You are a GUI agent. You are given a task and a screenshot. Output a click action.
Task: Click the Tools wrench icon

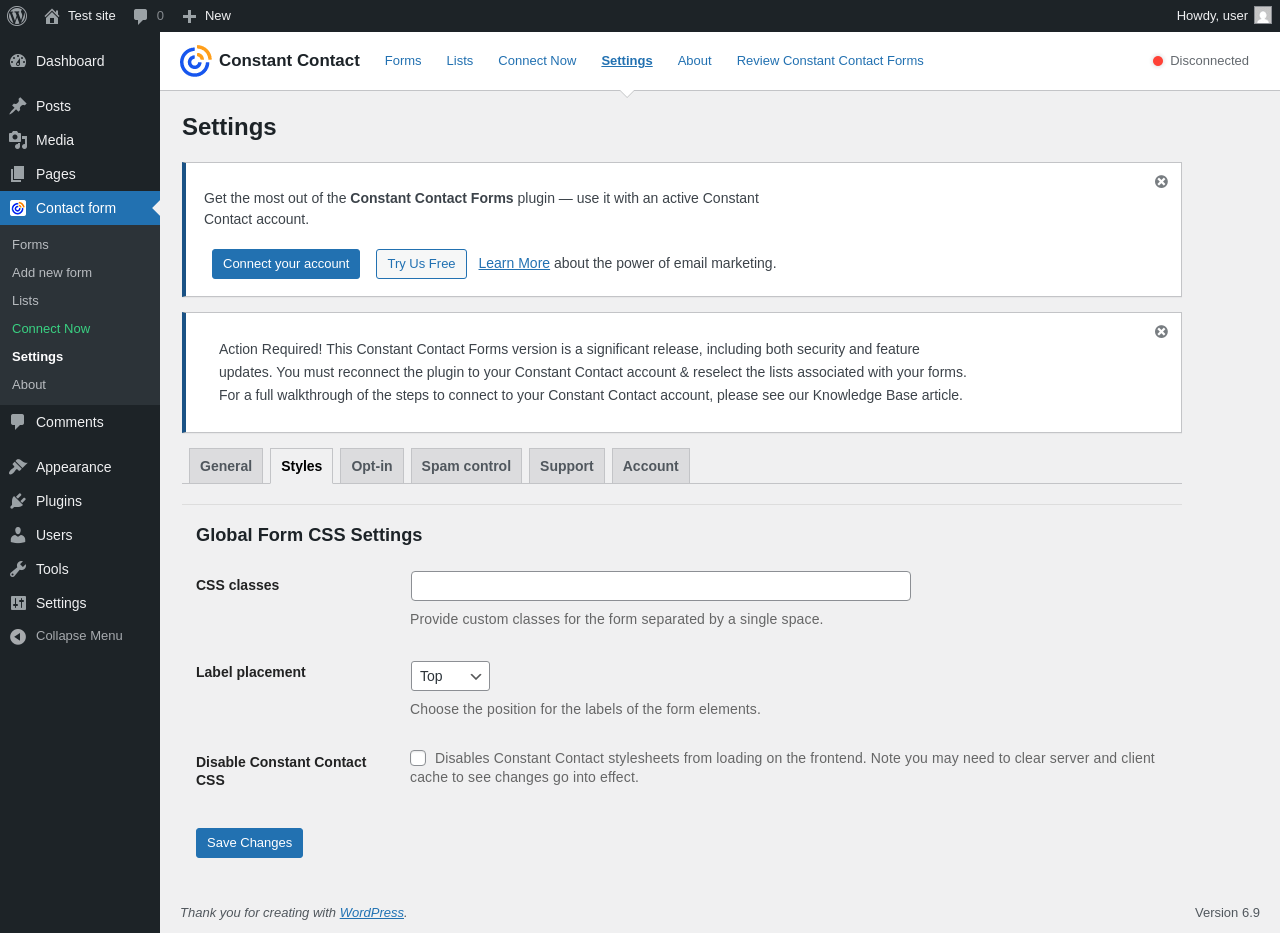click(x=18, y=569)
